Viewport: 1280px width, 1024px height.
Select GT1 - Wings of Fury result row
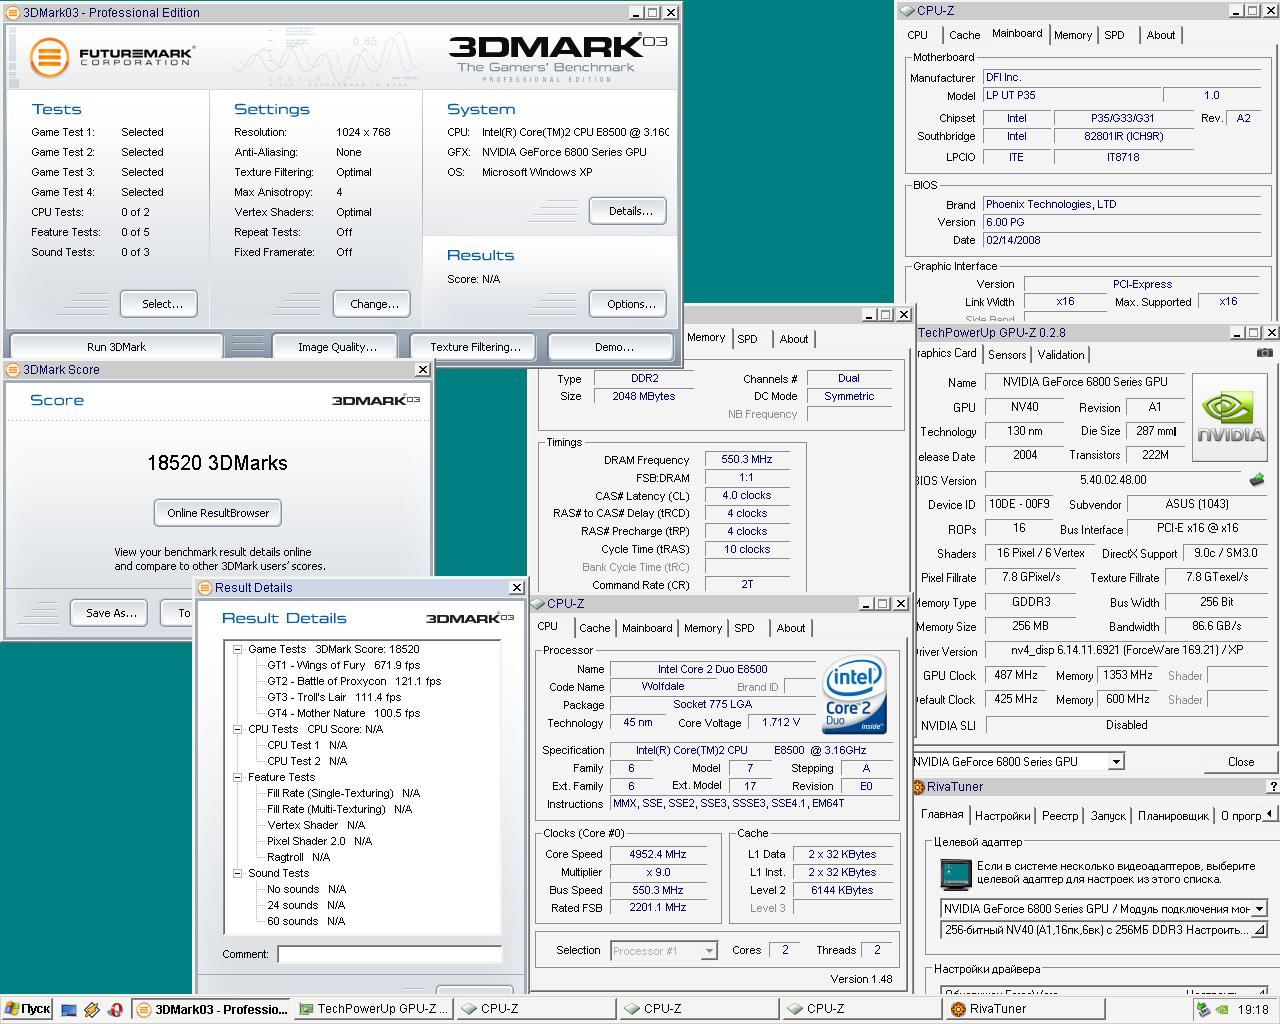point(343,665)
